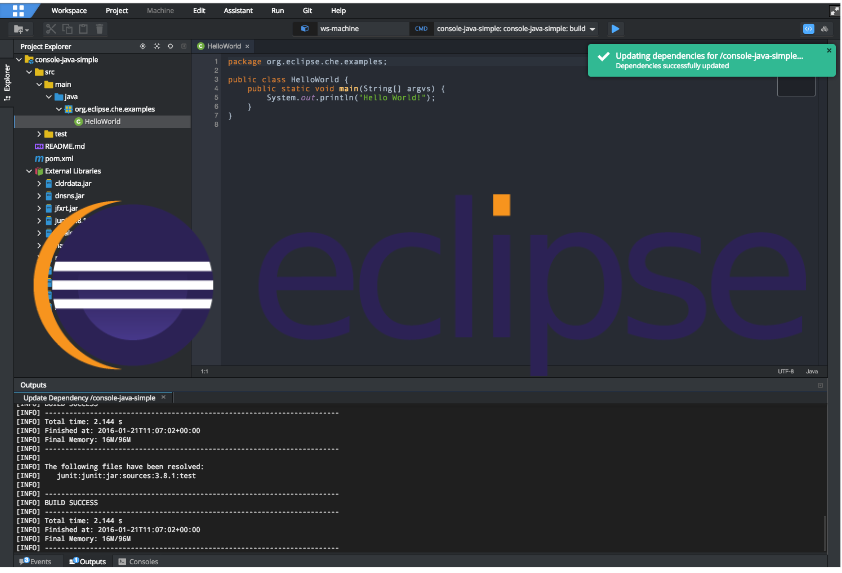The width and height of the screenshot is (842, 573).
Task: Collapse the java source folder
Action: pos(49,97)
